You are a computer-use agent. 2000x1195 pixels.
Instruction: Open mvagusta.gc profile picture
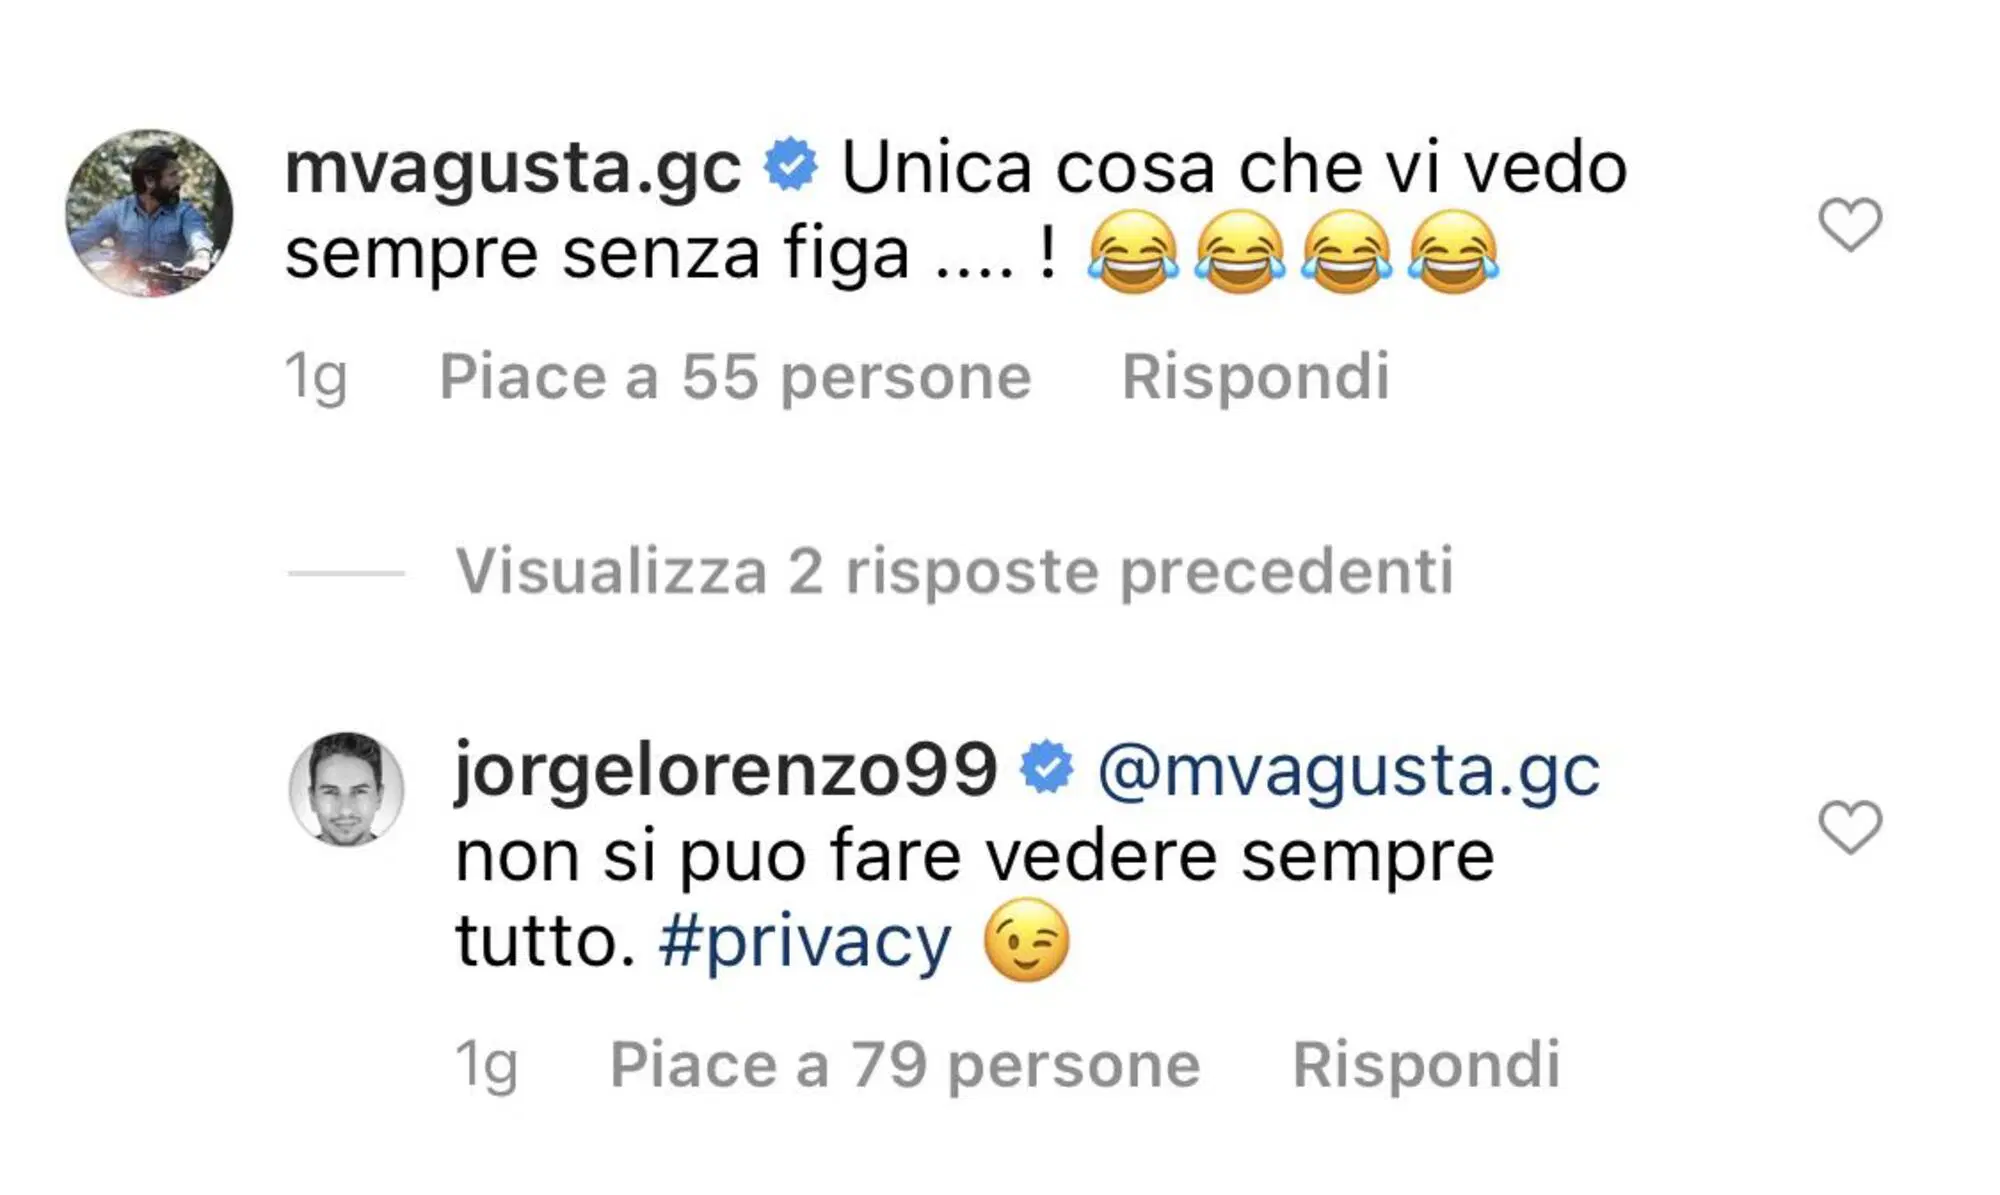point(149,213)
